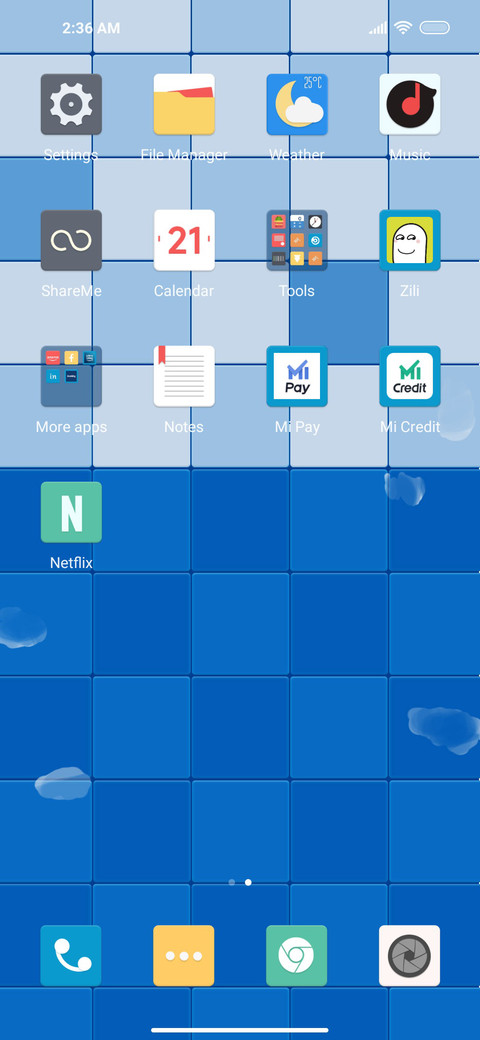Open the Weather app
This screenshot has width=480, height=1040.
click(297, 104)
